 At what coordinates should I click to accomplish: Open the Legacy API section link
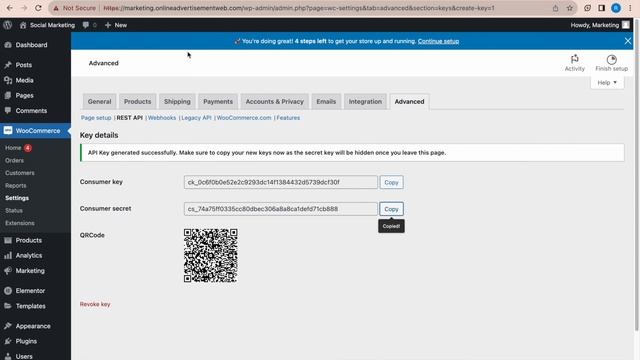(x=196, y=118)
